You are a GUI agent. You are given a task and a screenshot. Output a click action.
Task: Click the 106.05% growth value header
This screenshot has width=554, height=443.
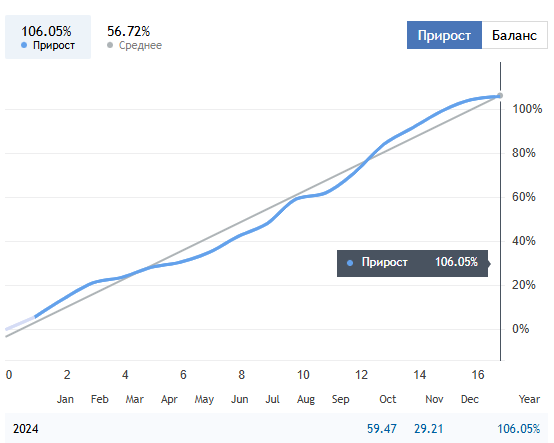(x=46, y=31)
